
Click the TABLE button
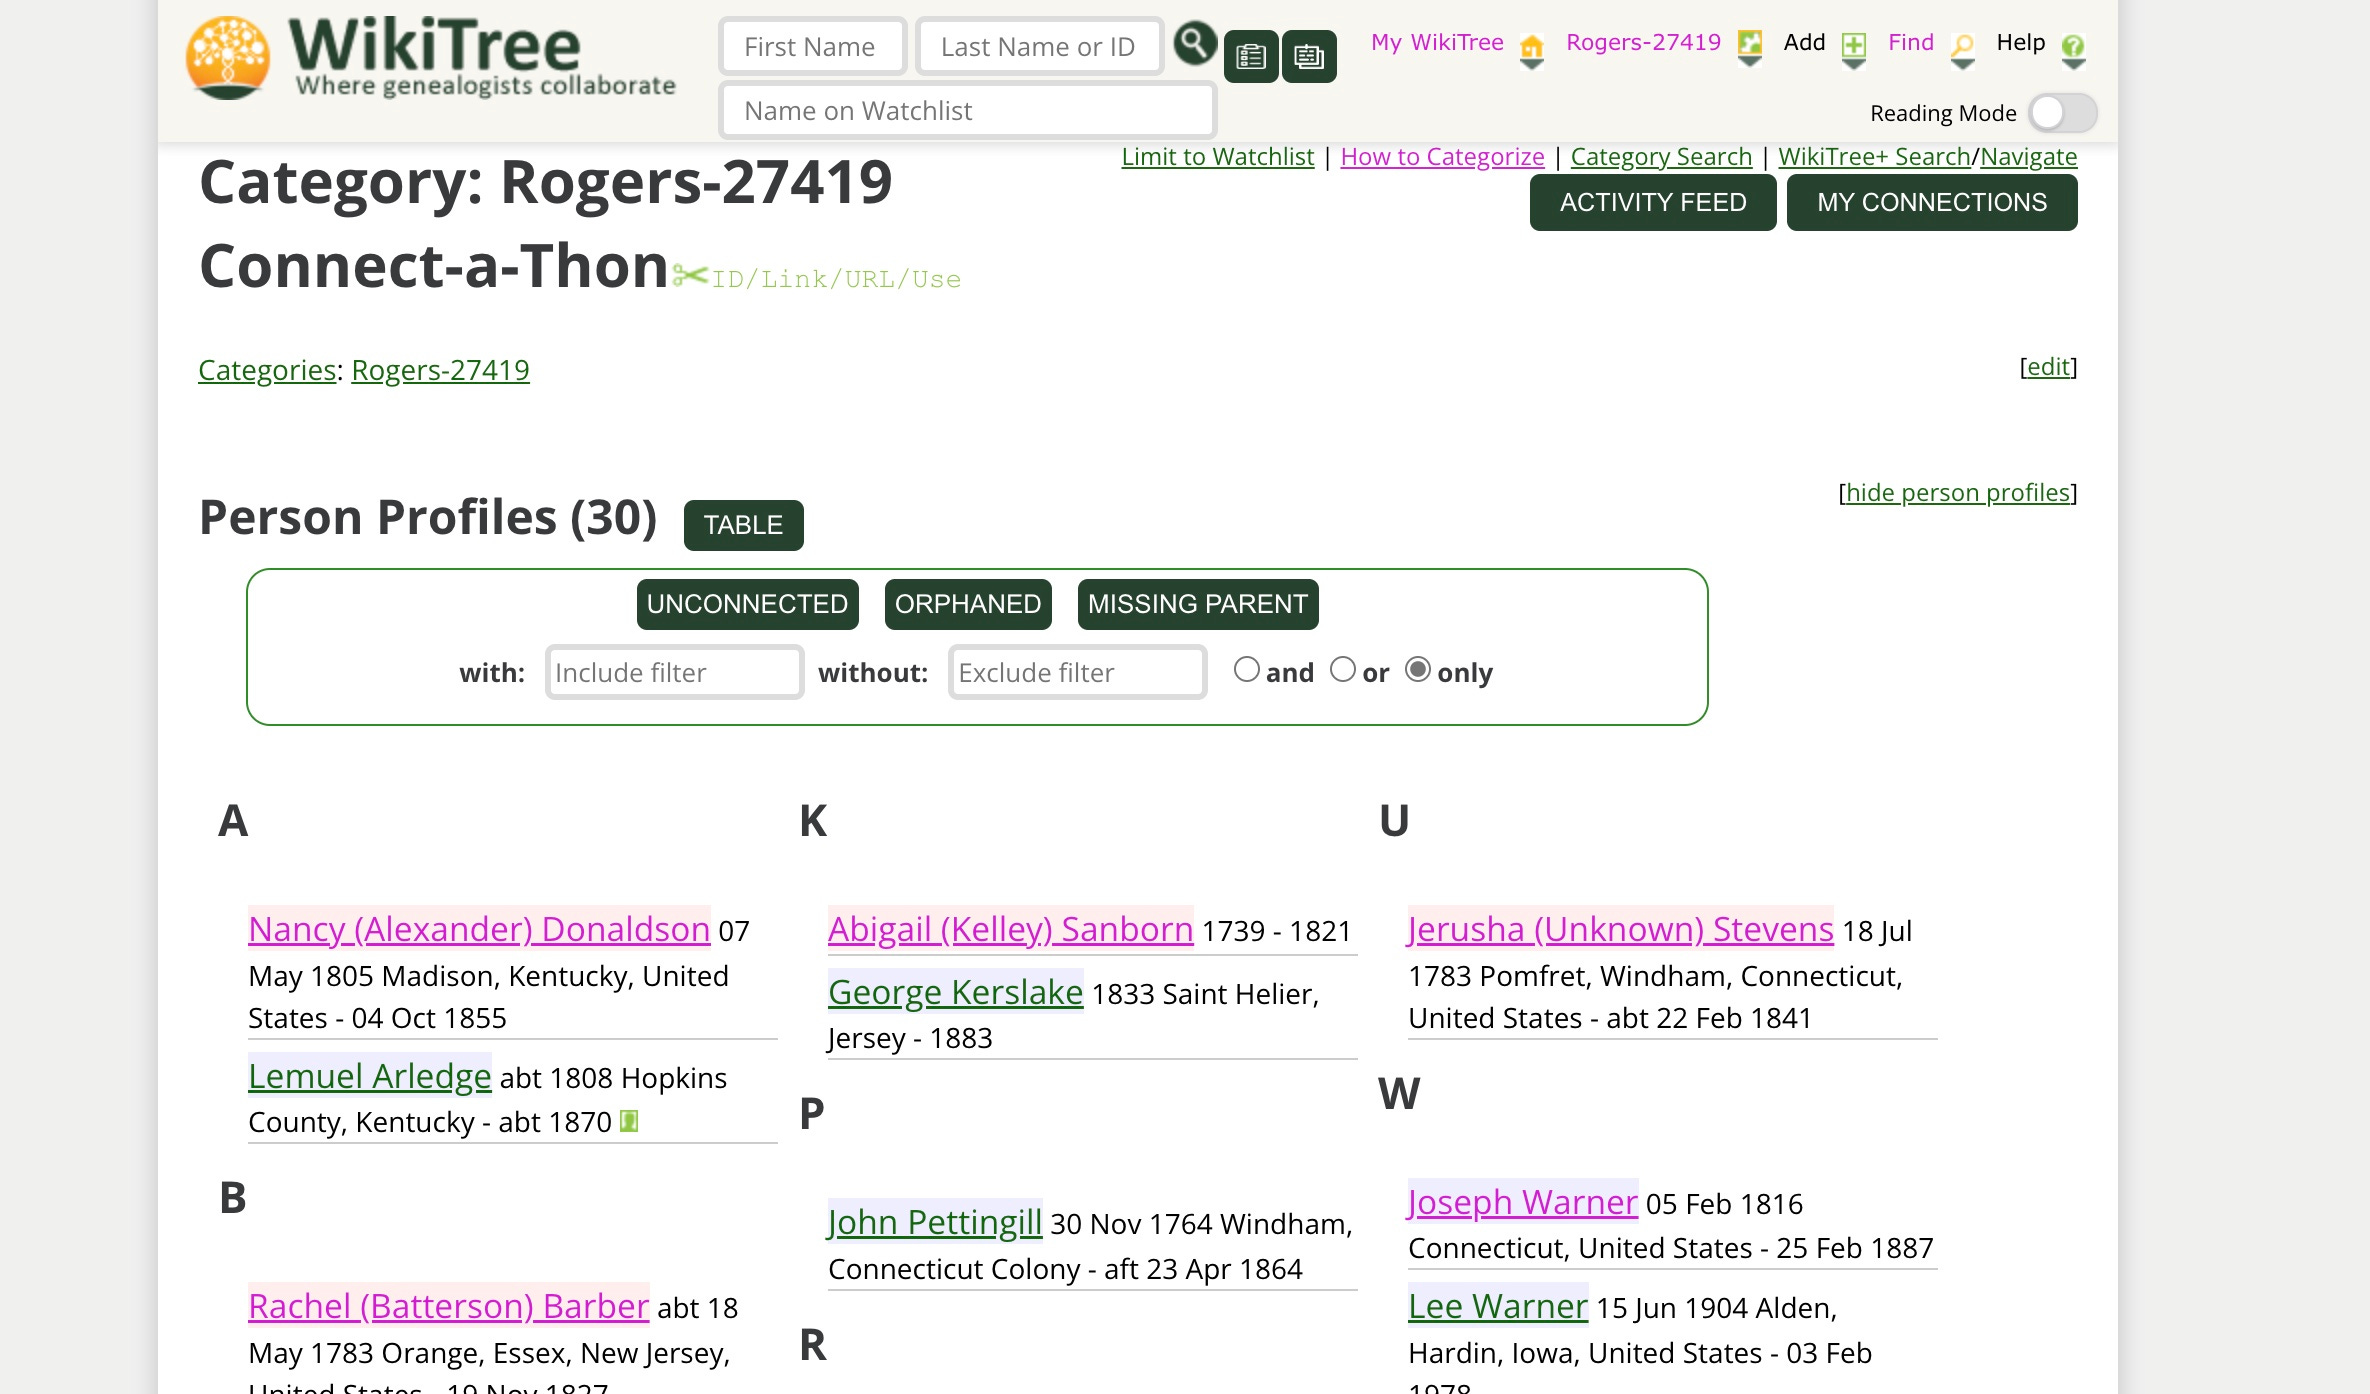(x=743, y=525)
